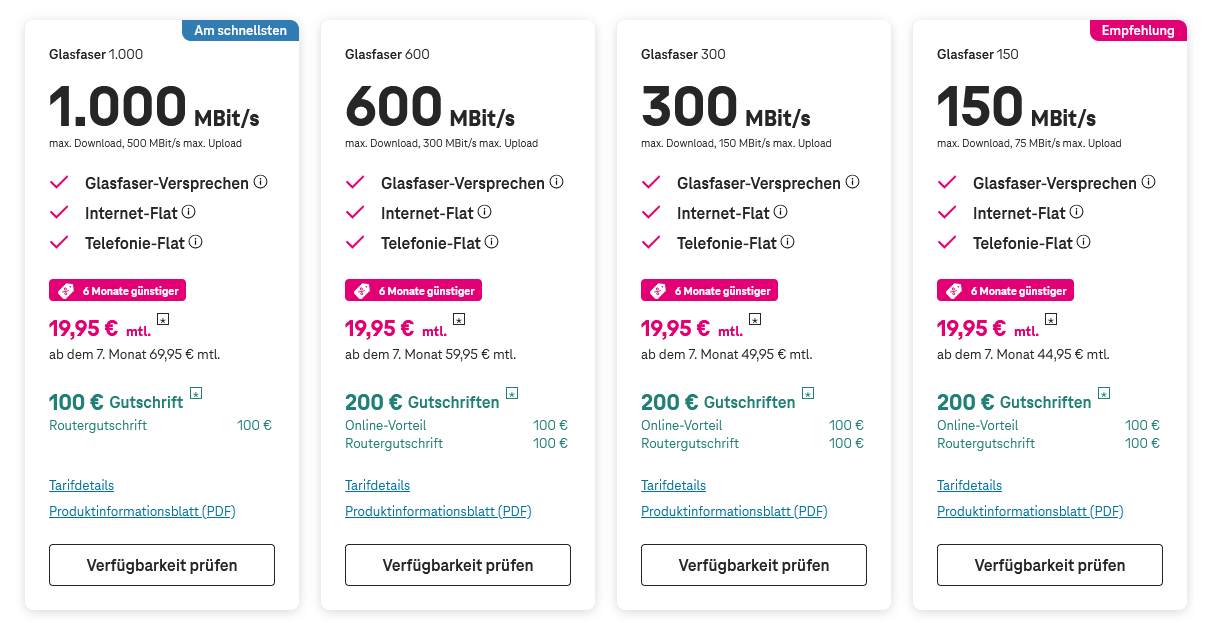Click Internet-Flat info icon in Glasfaser 600 card

484,212
